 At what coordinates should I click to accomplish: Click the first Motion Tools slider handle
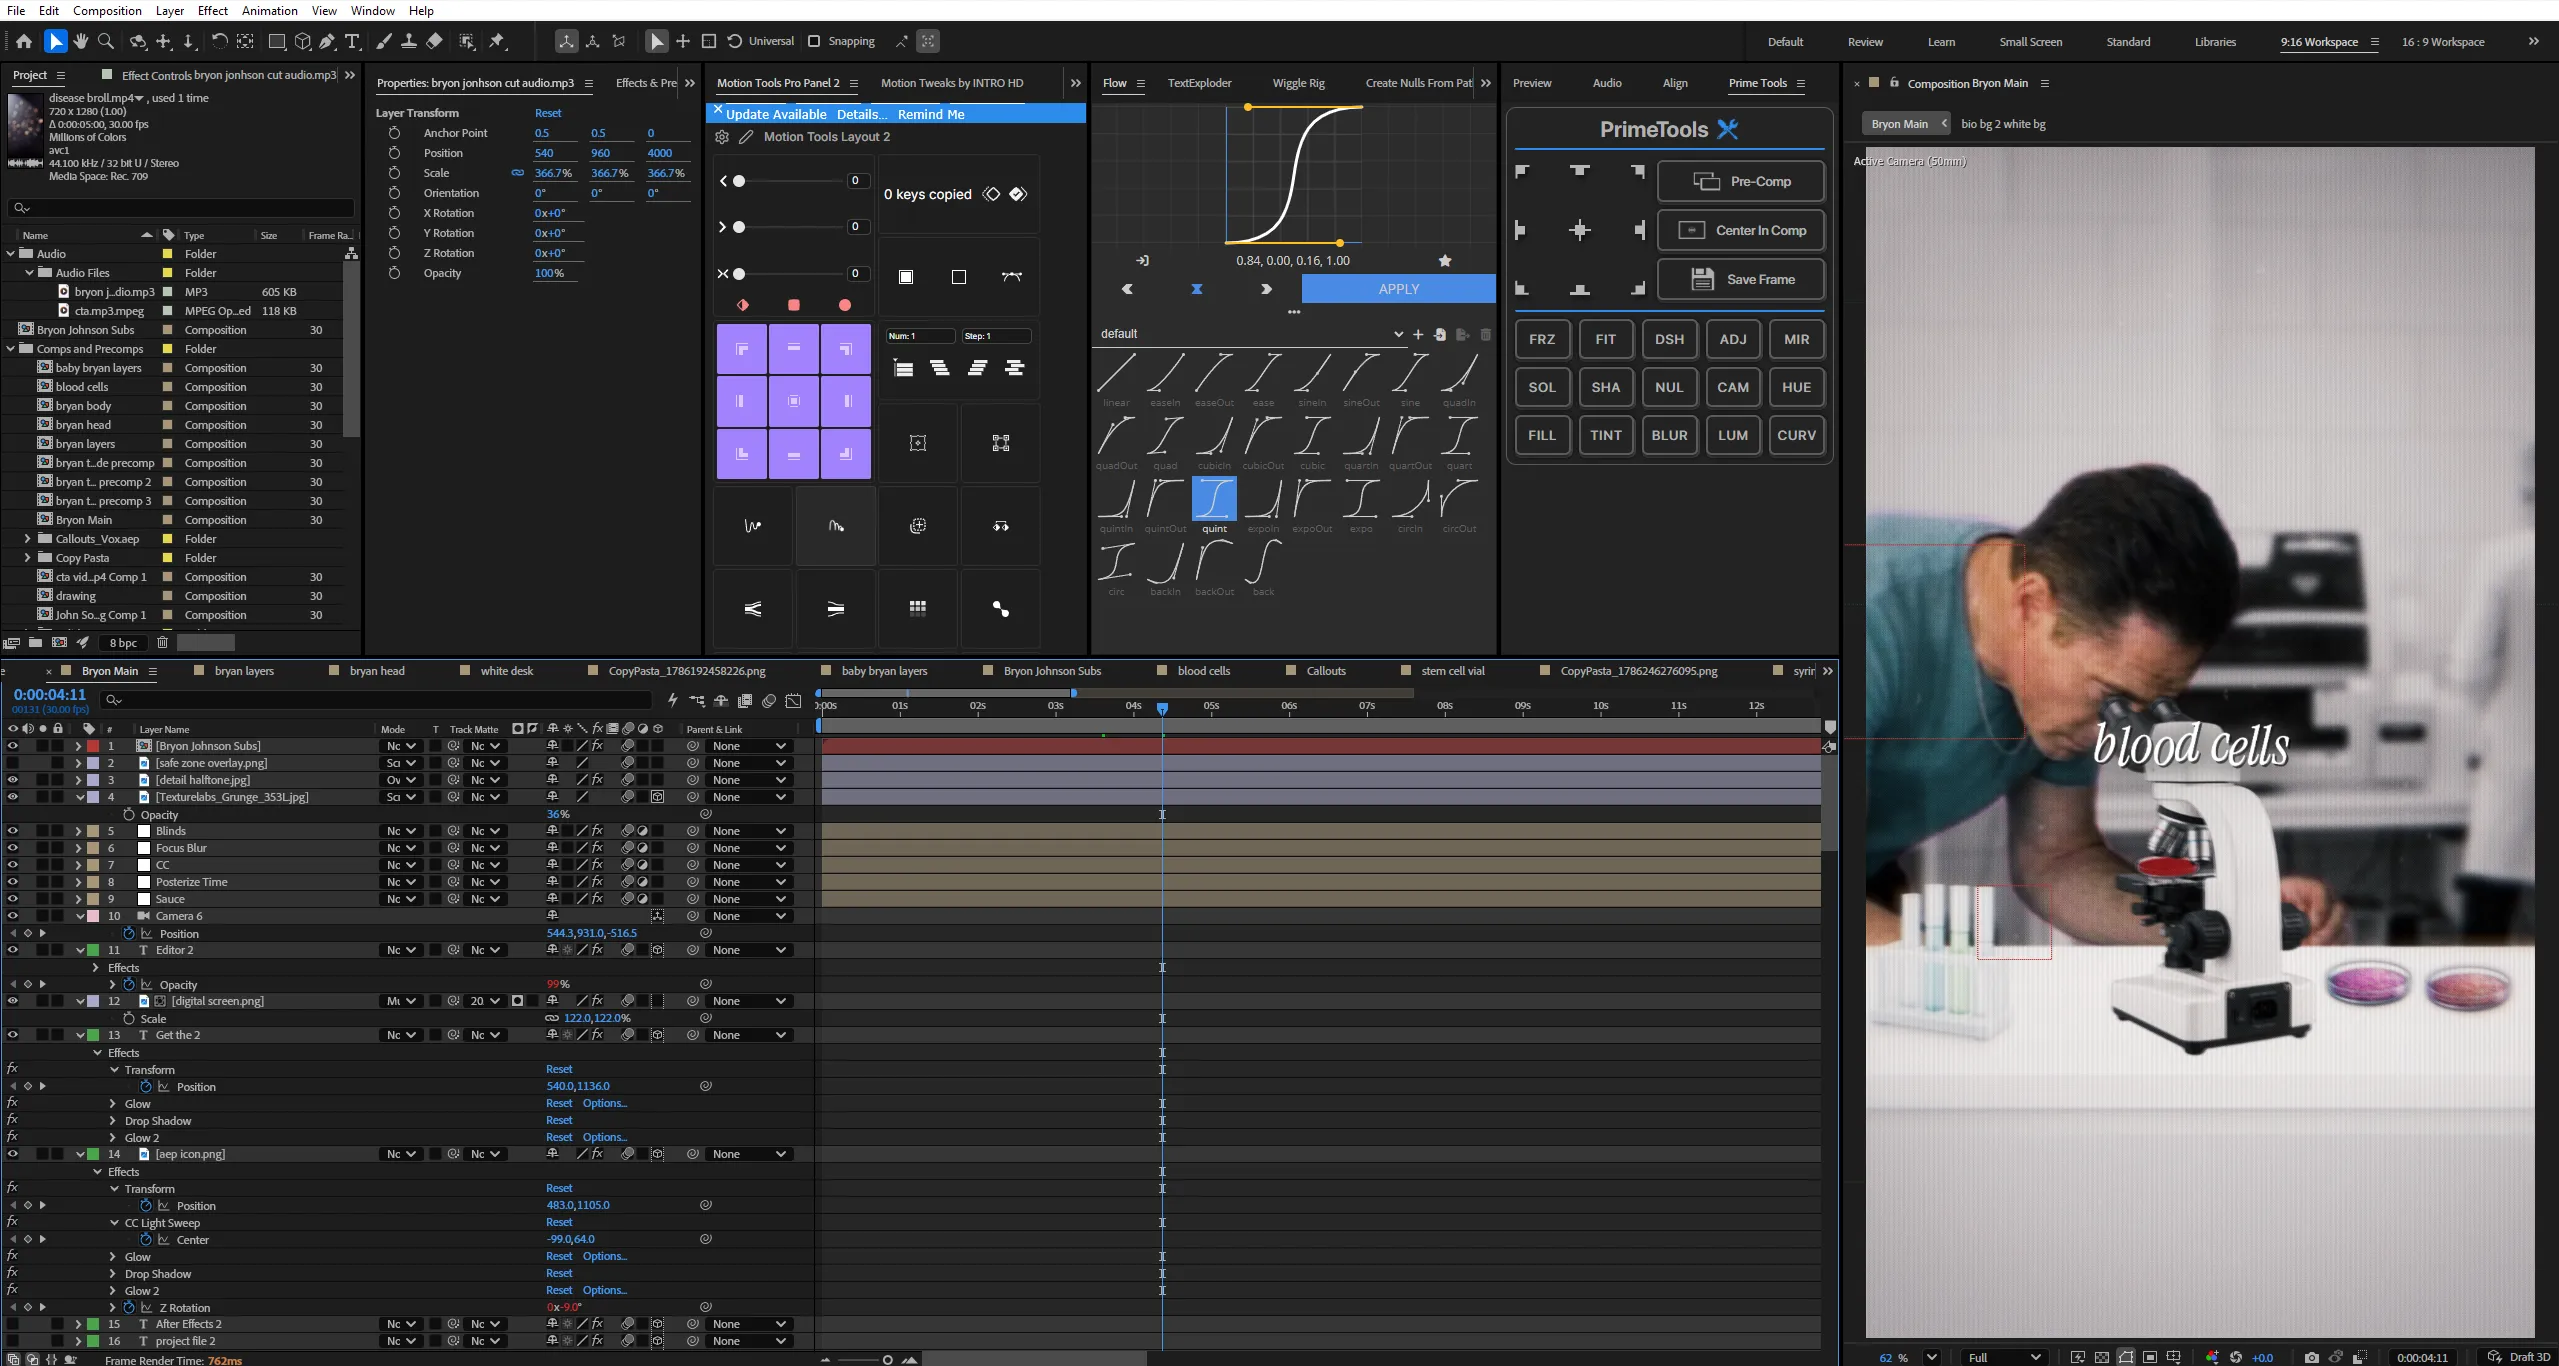[x=739, y=181]
